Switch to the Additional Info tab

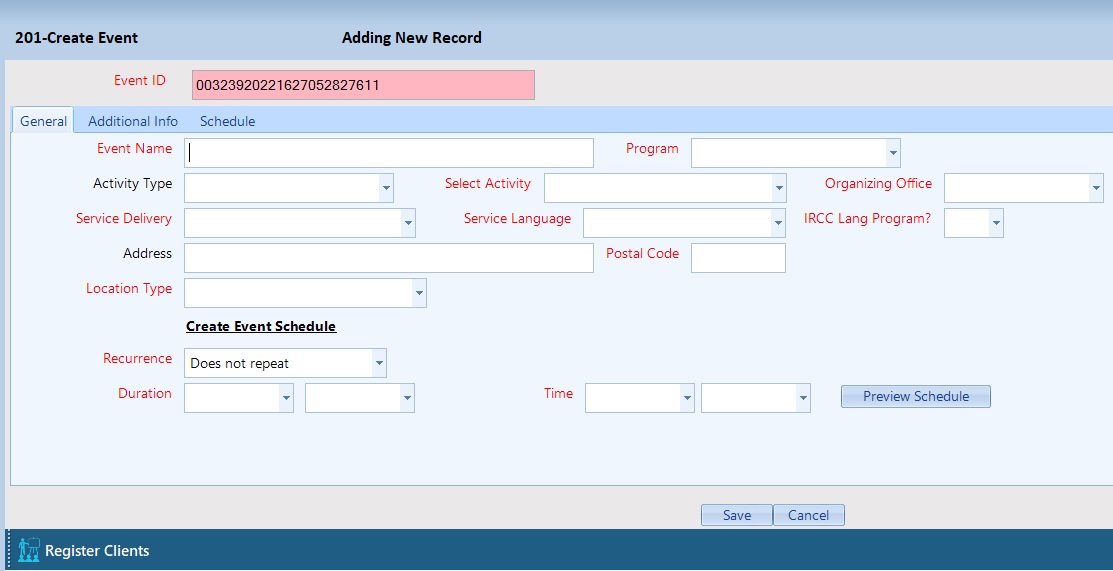coord(133,121)
